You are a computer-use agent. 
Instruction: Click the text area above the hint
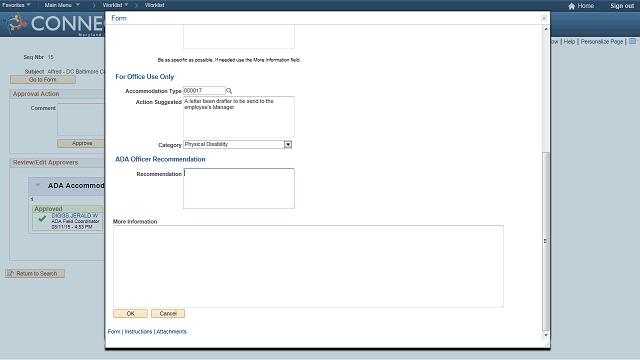(x=239, y=37)
